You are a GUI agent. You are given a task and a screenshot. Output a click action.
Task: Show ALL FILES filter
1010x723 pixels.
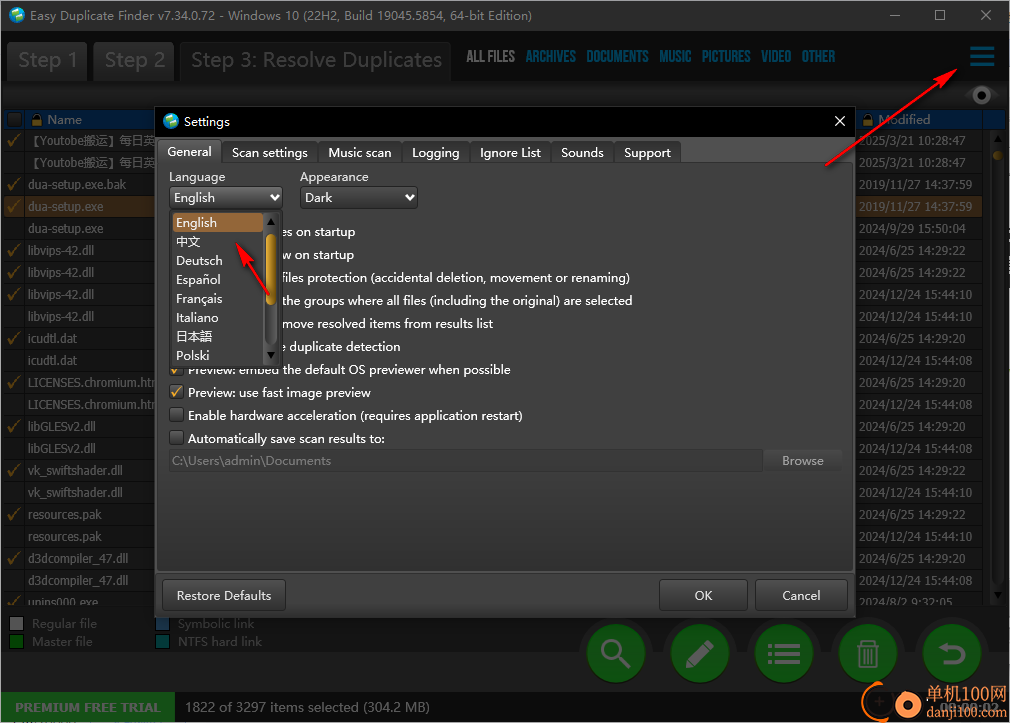(x=490, y=57)
